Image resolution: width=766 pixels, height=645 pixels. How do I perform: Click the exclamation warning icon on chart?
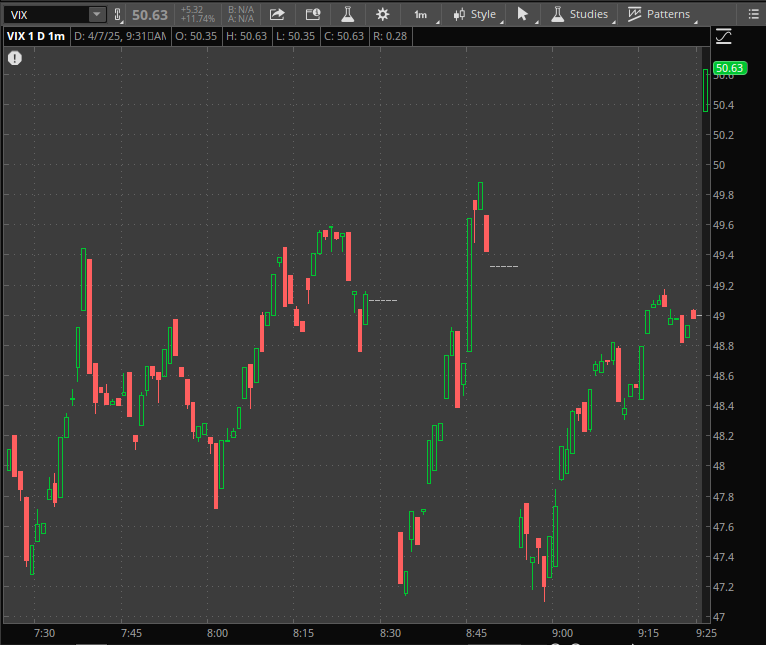pyautogui.click(x=15, y=59)
